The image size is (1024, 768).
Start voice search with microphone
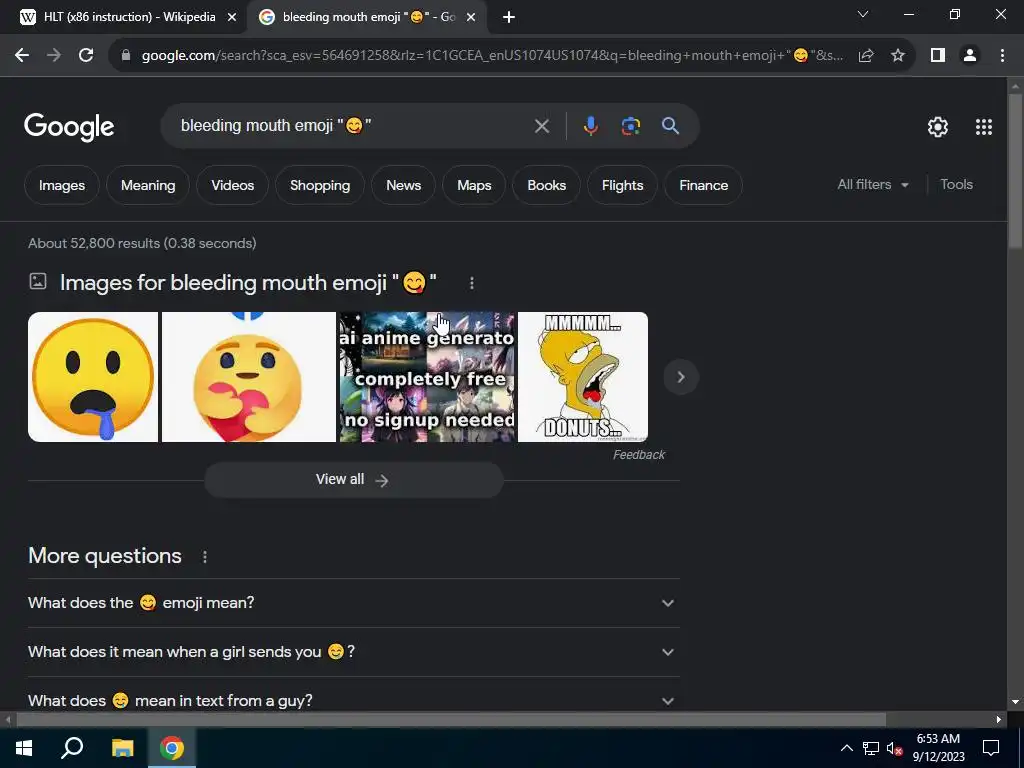pos(590,126)
